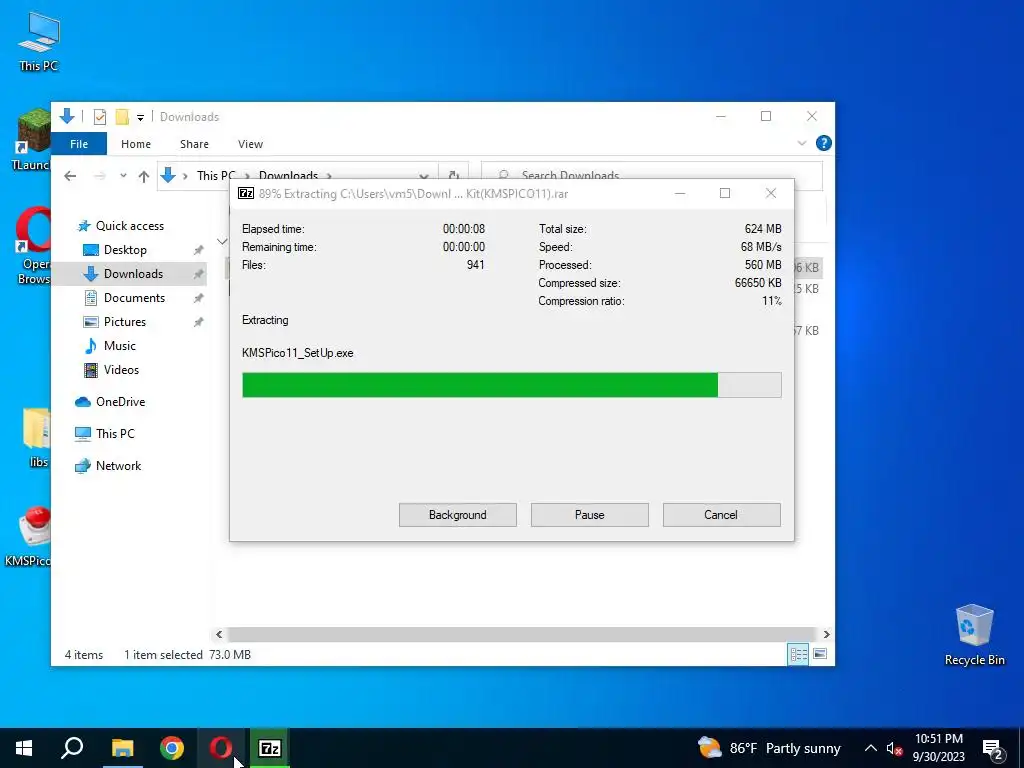This screenshot has width=1024, height=768.
Task: Open Recycle Bin desktop icon
Action: (974, 635)
